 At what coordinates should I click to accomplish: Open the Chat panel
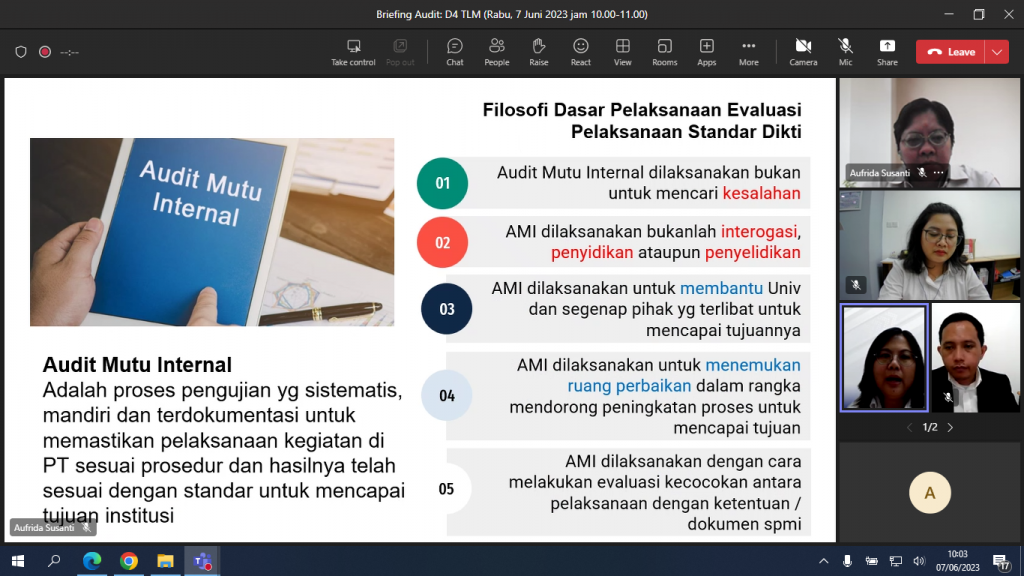(x=455, y=51)
